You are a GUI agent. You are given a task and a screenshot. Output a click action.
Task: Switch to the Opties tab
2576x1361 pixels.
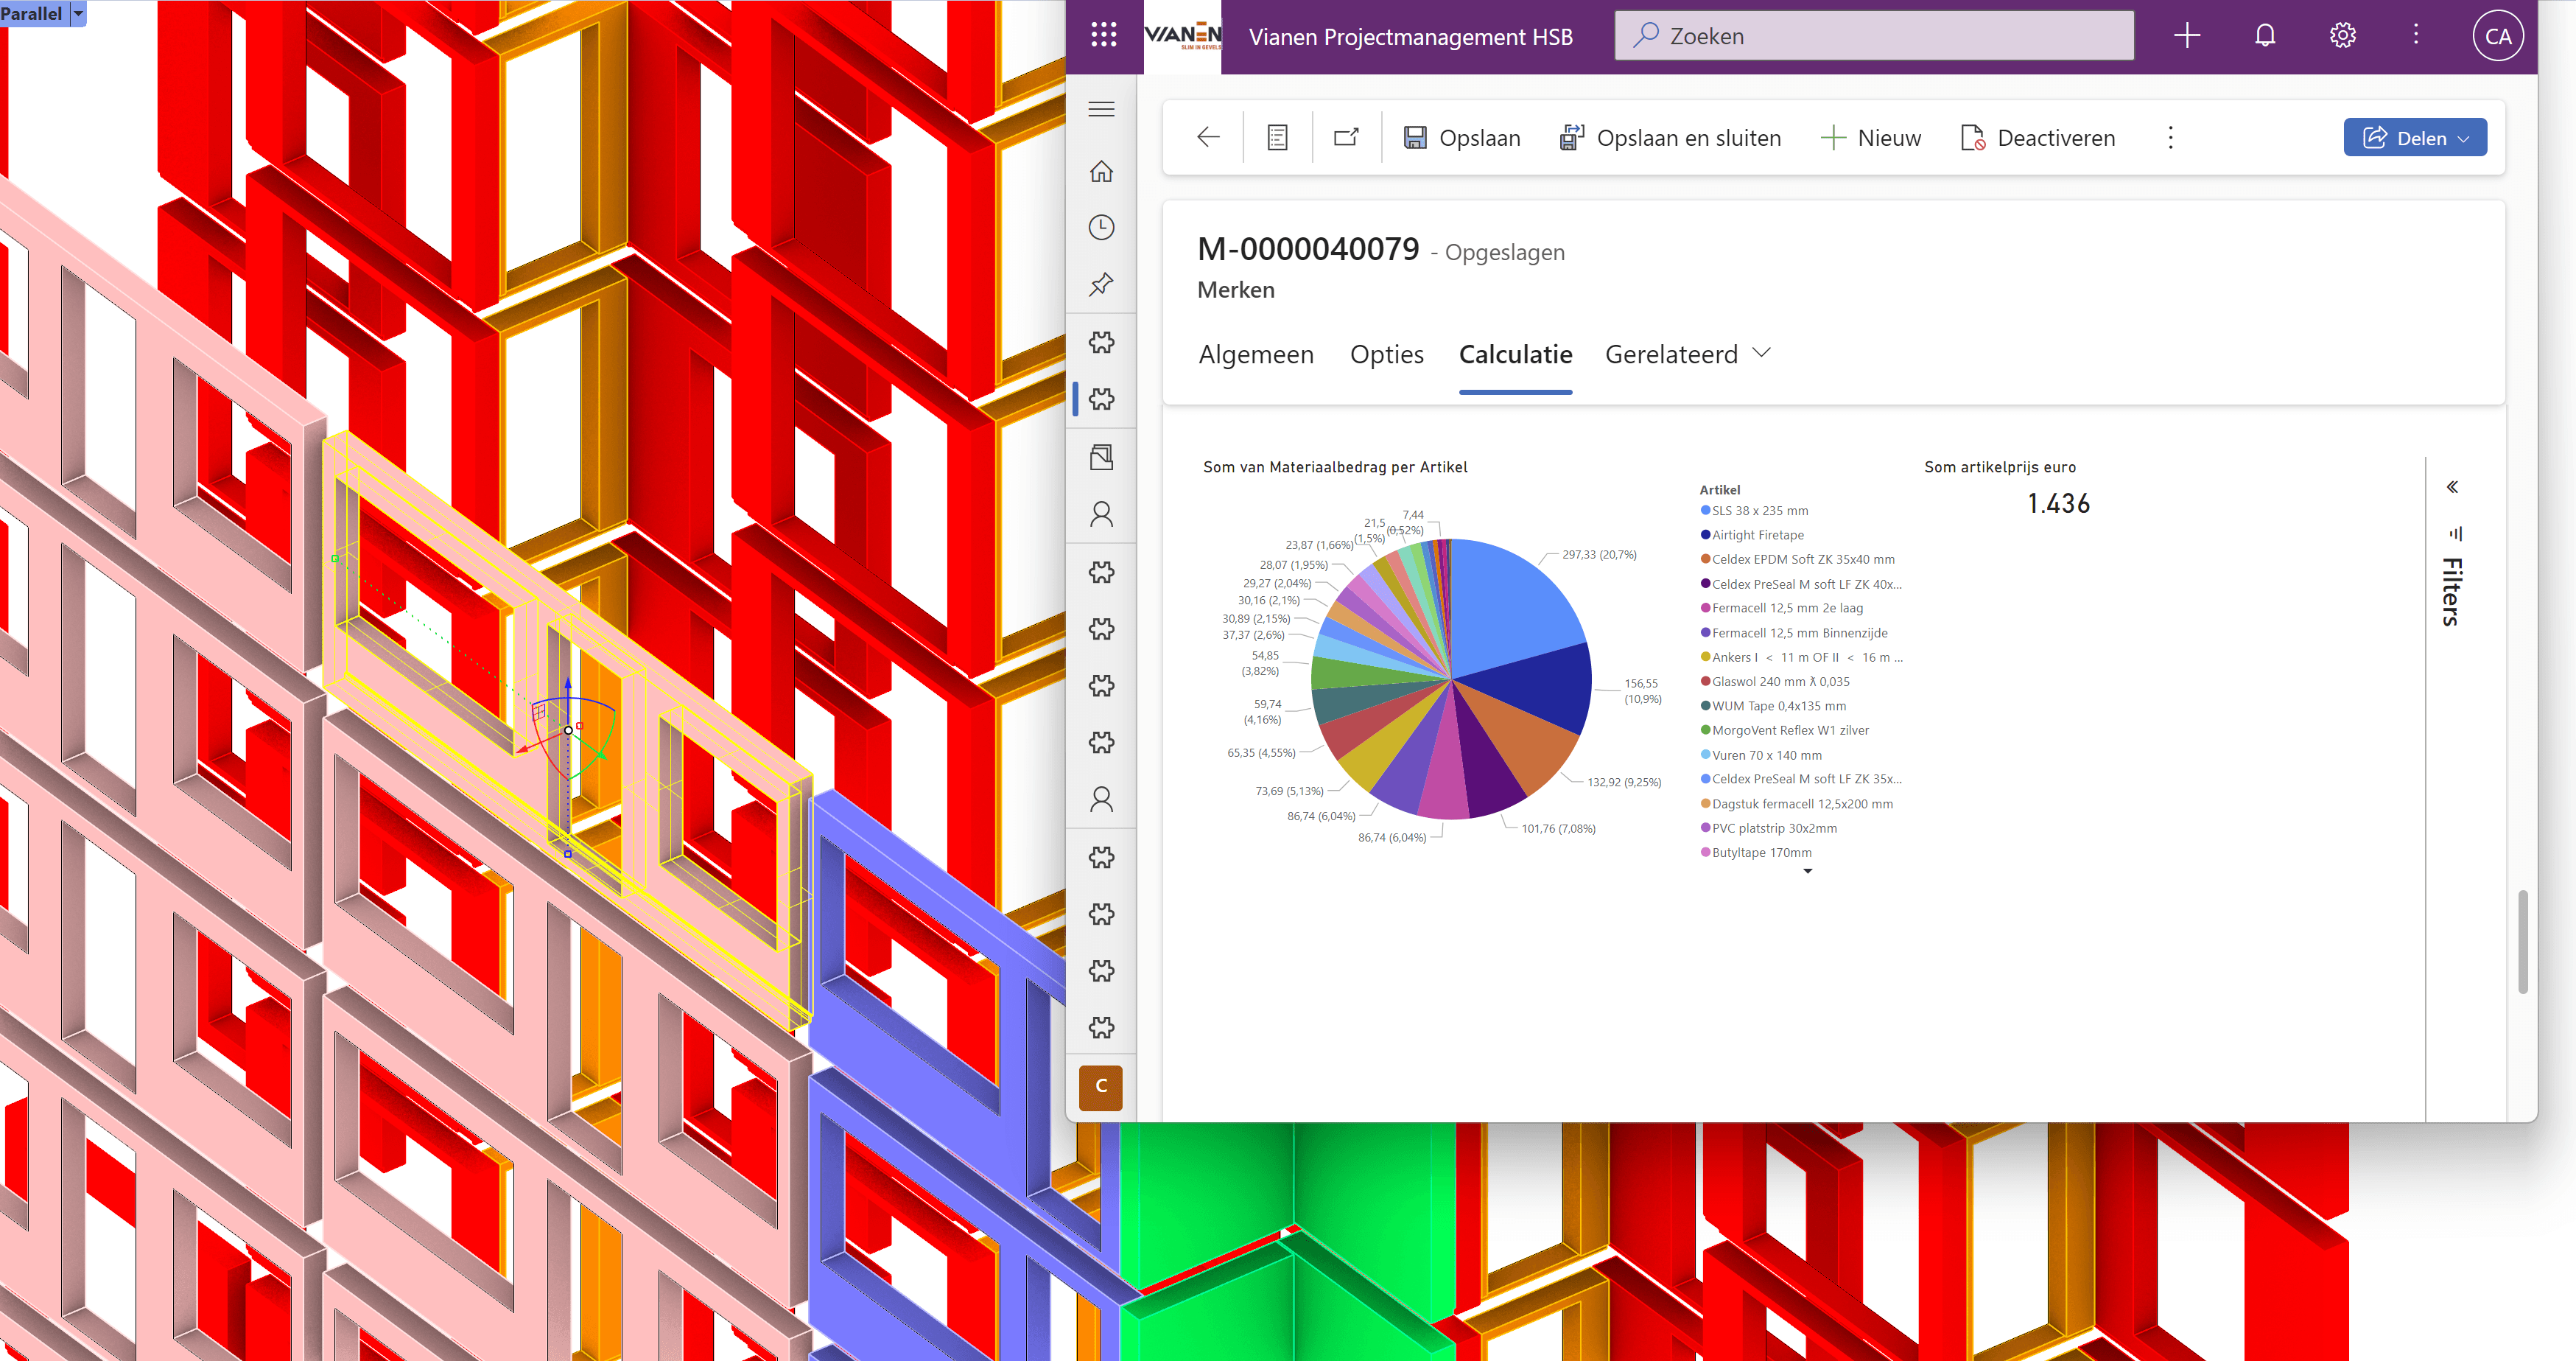[1386, 354]
